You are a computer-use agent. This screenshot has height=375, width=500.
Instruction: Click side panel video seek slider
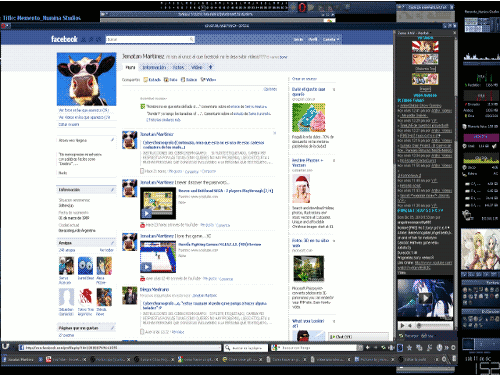coord(434,325)
